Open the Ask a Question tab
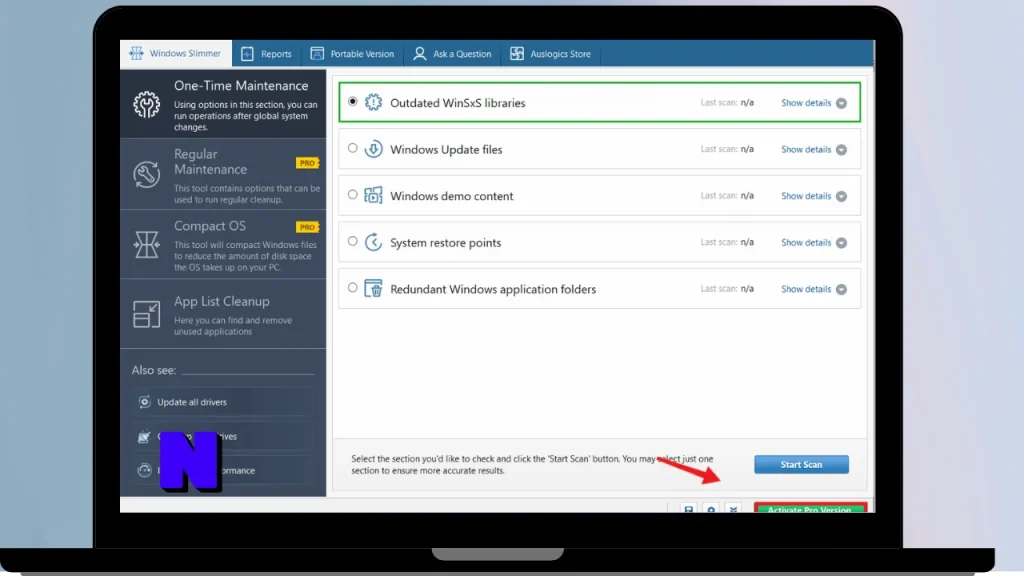Viewport: 1024px width, 576px height. (x=452, y=54)
